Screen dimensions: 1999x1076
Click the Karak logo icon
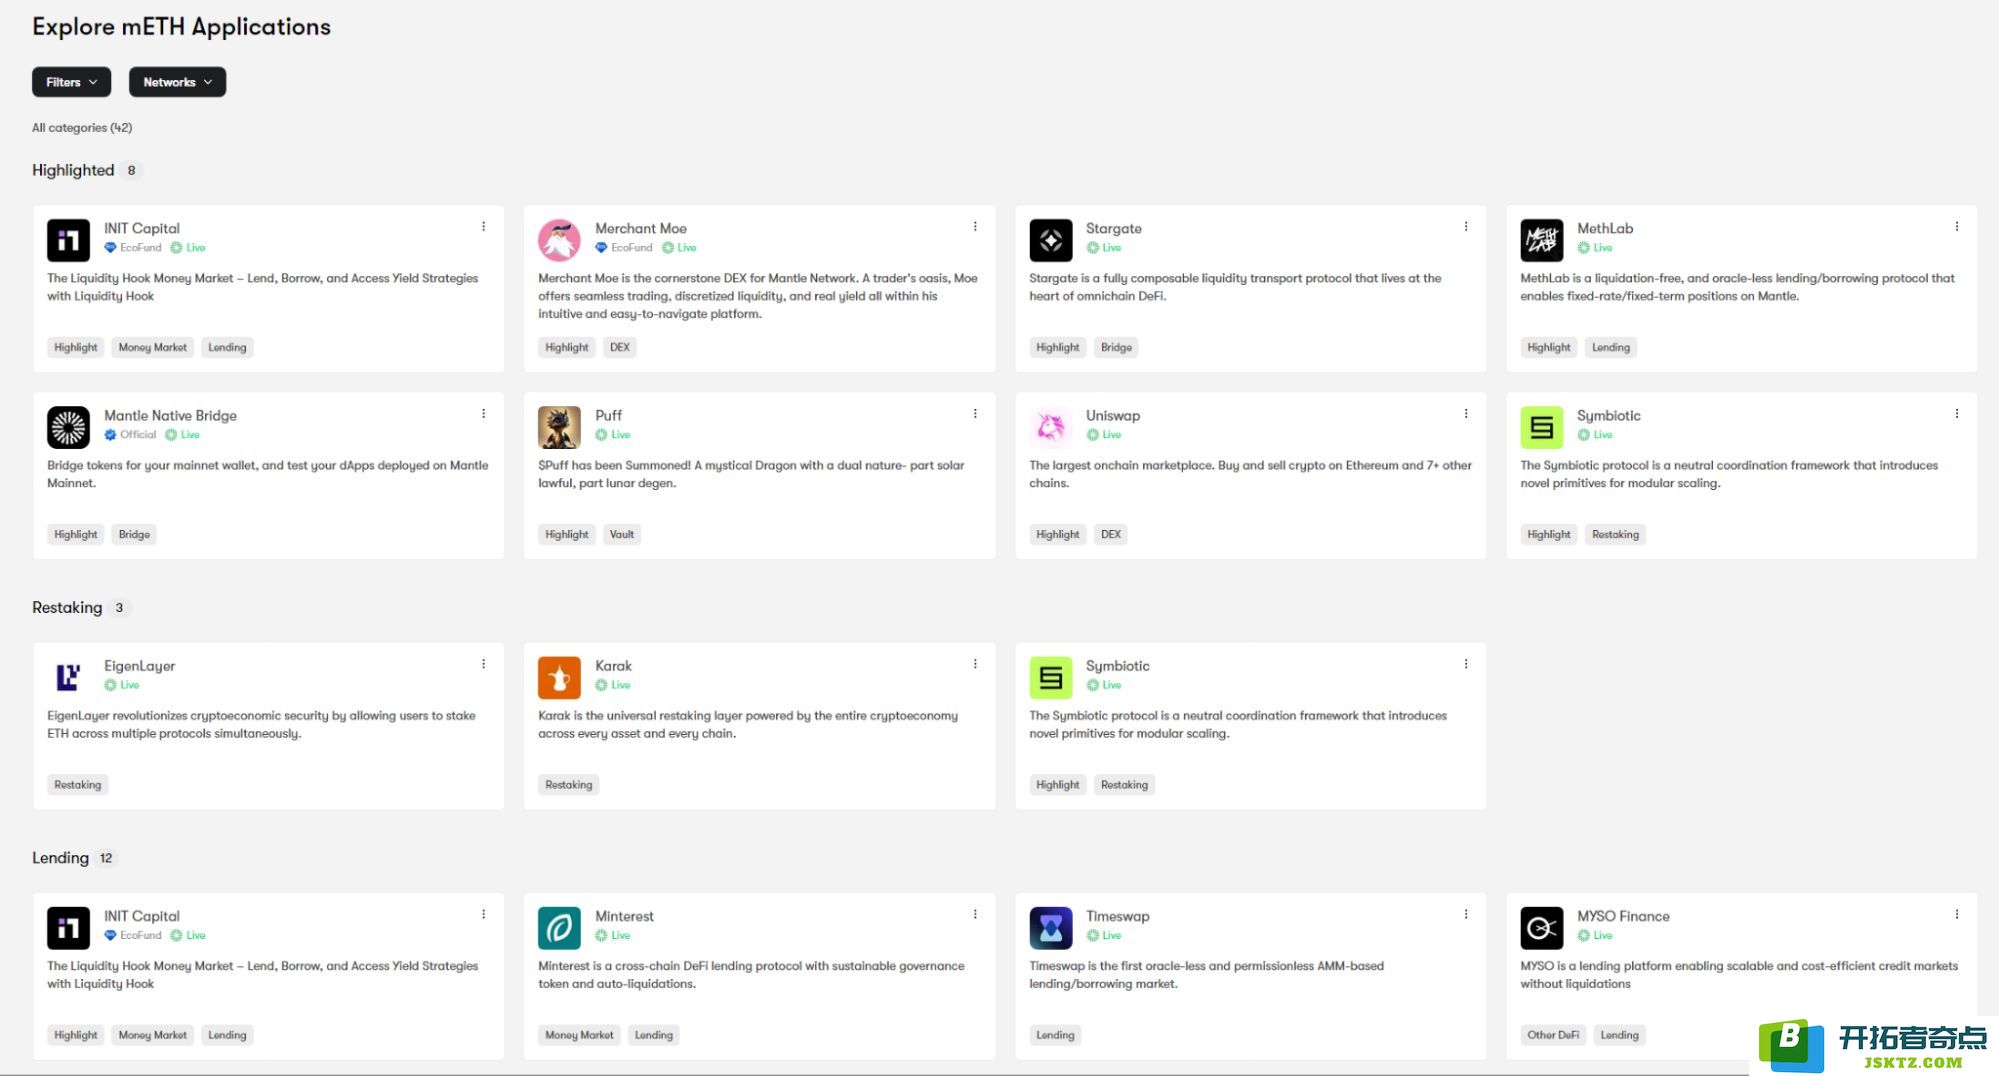point(559,677)
